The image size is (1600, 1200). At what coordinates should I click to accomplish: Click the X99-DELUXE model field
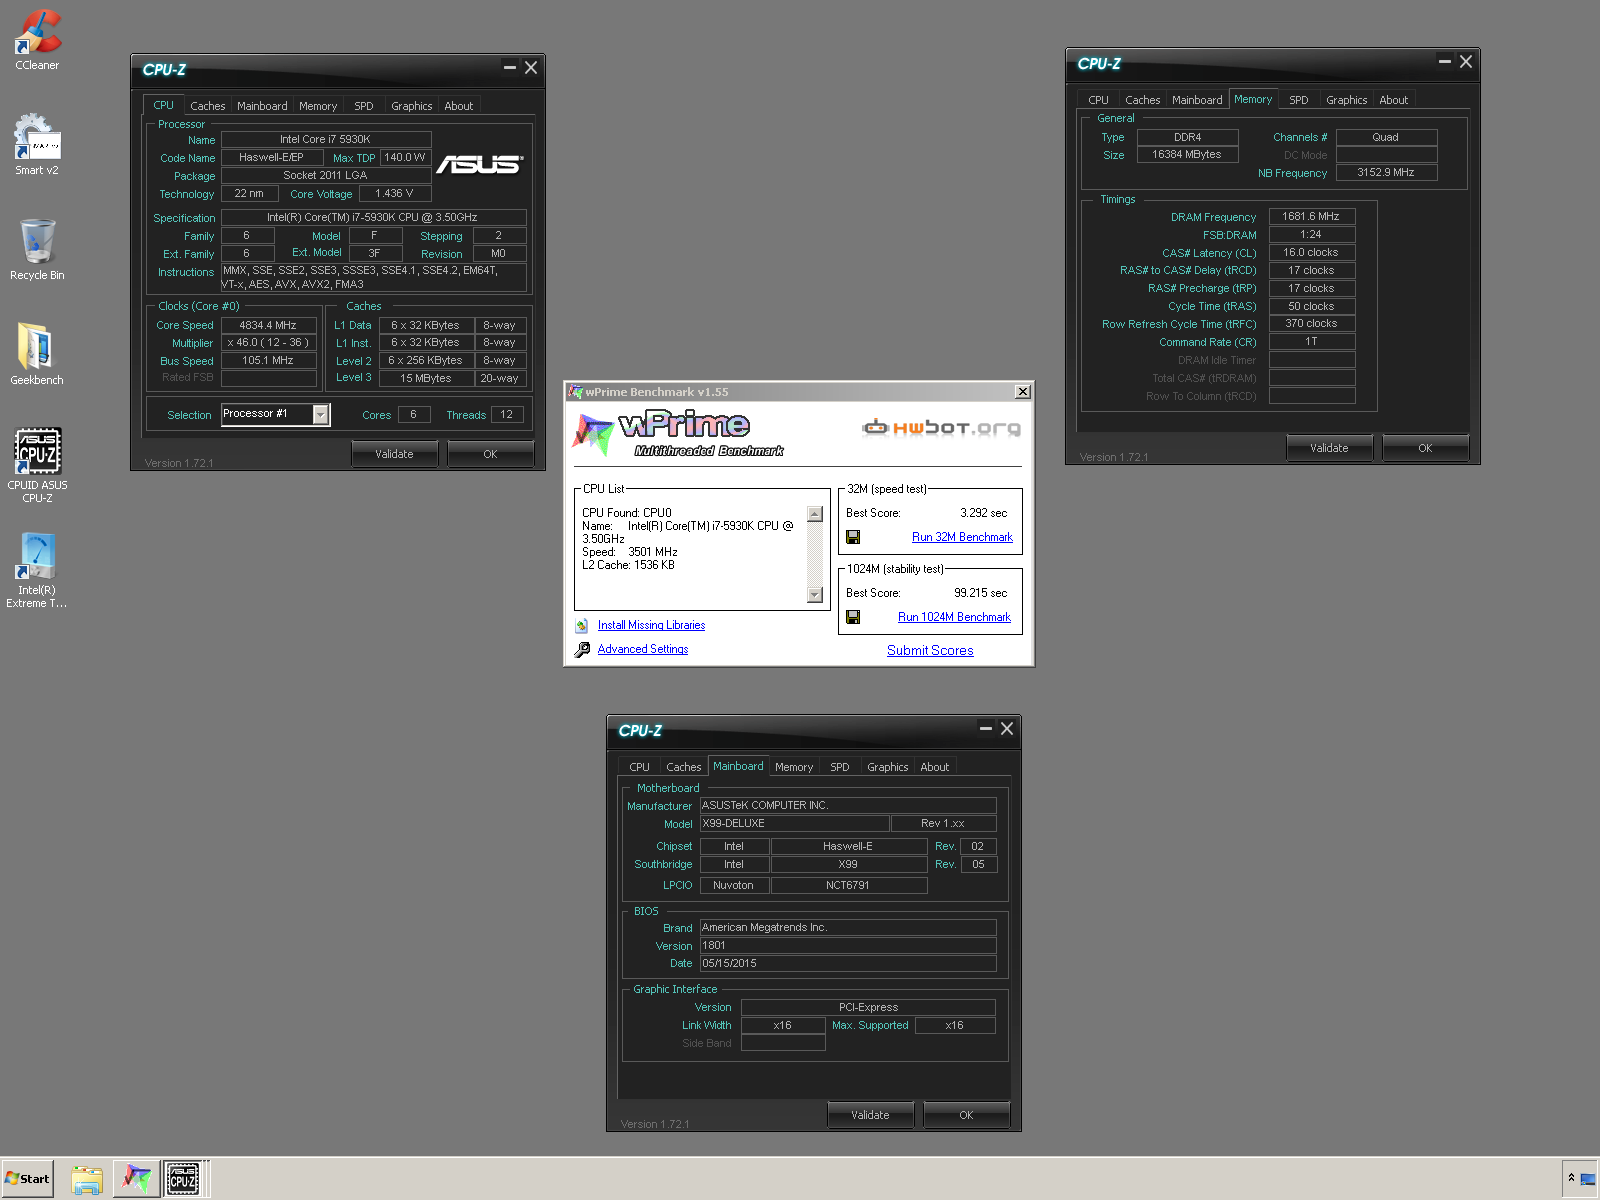click(x=794, y=823)
